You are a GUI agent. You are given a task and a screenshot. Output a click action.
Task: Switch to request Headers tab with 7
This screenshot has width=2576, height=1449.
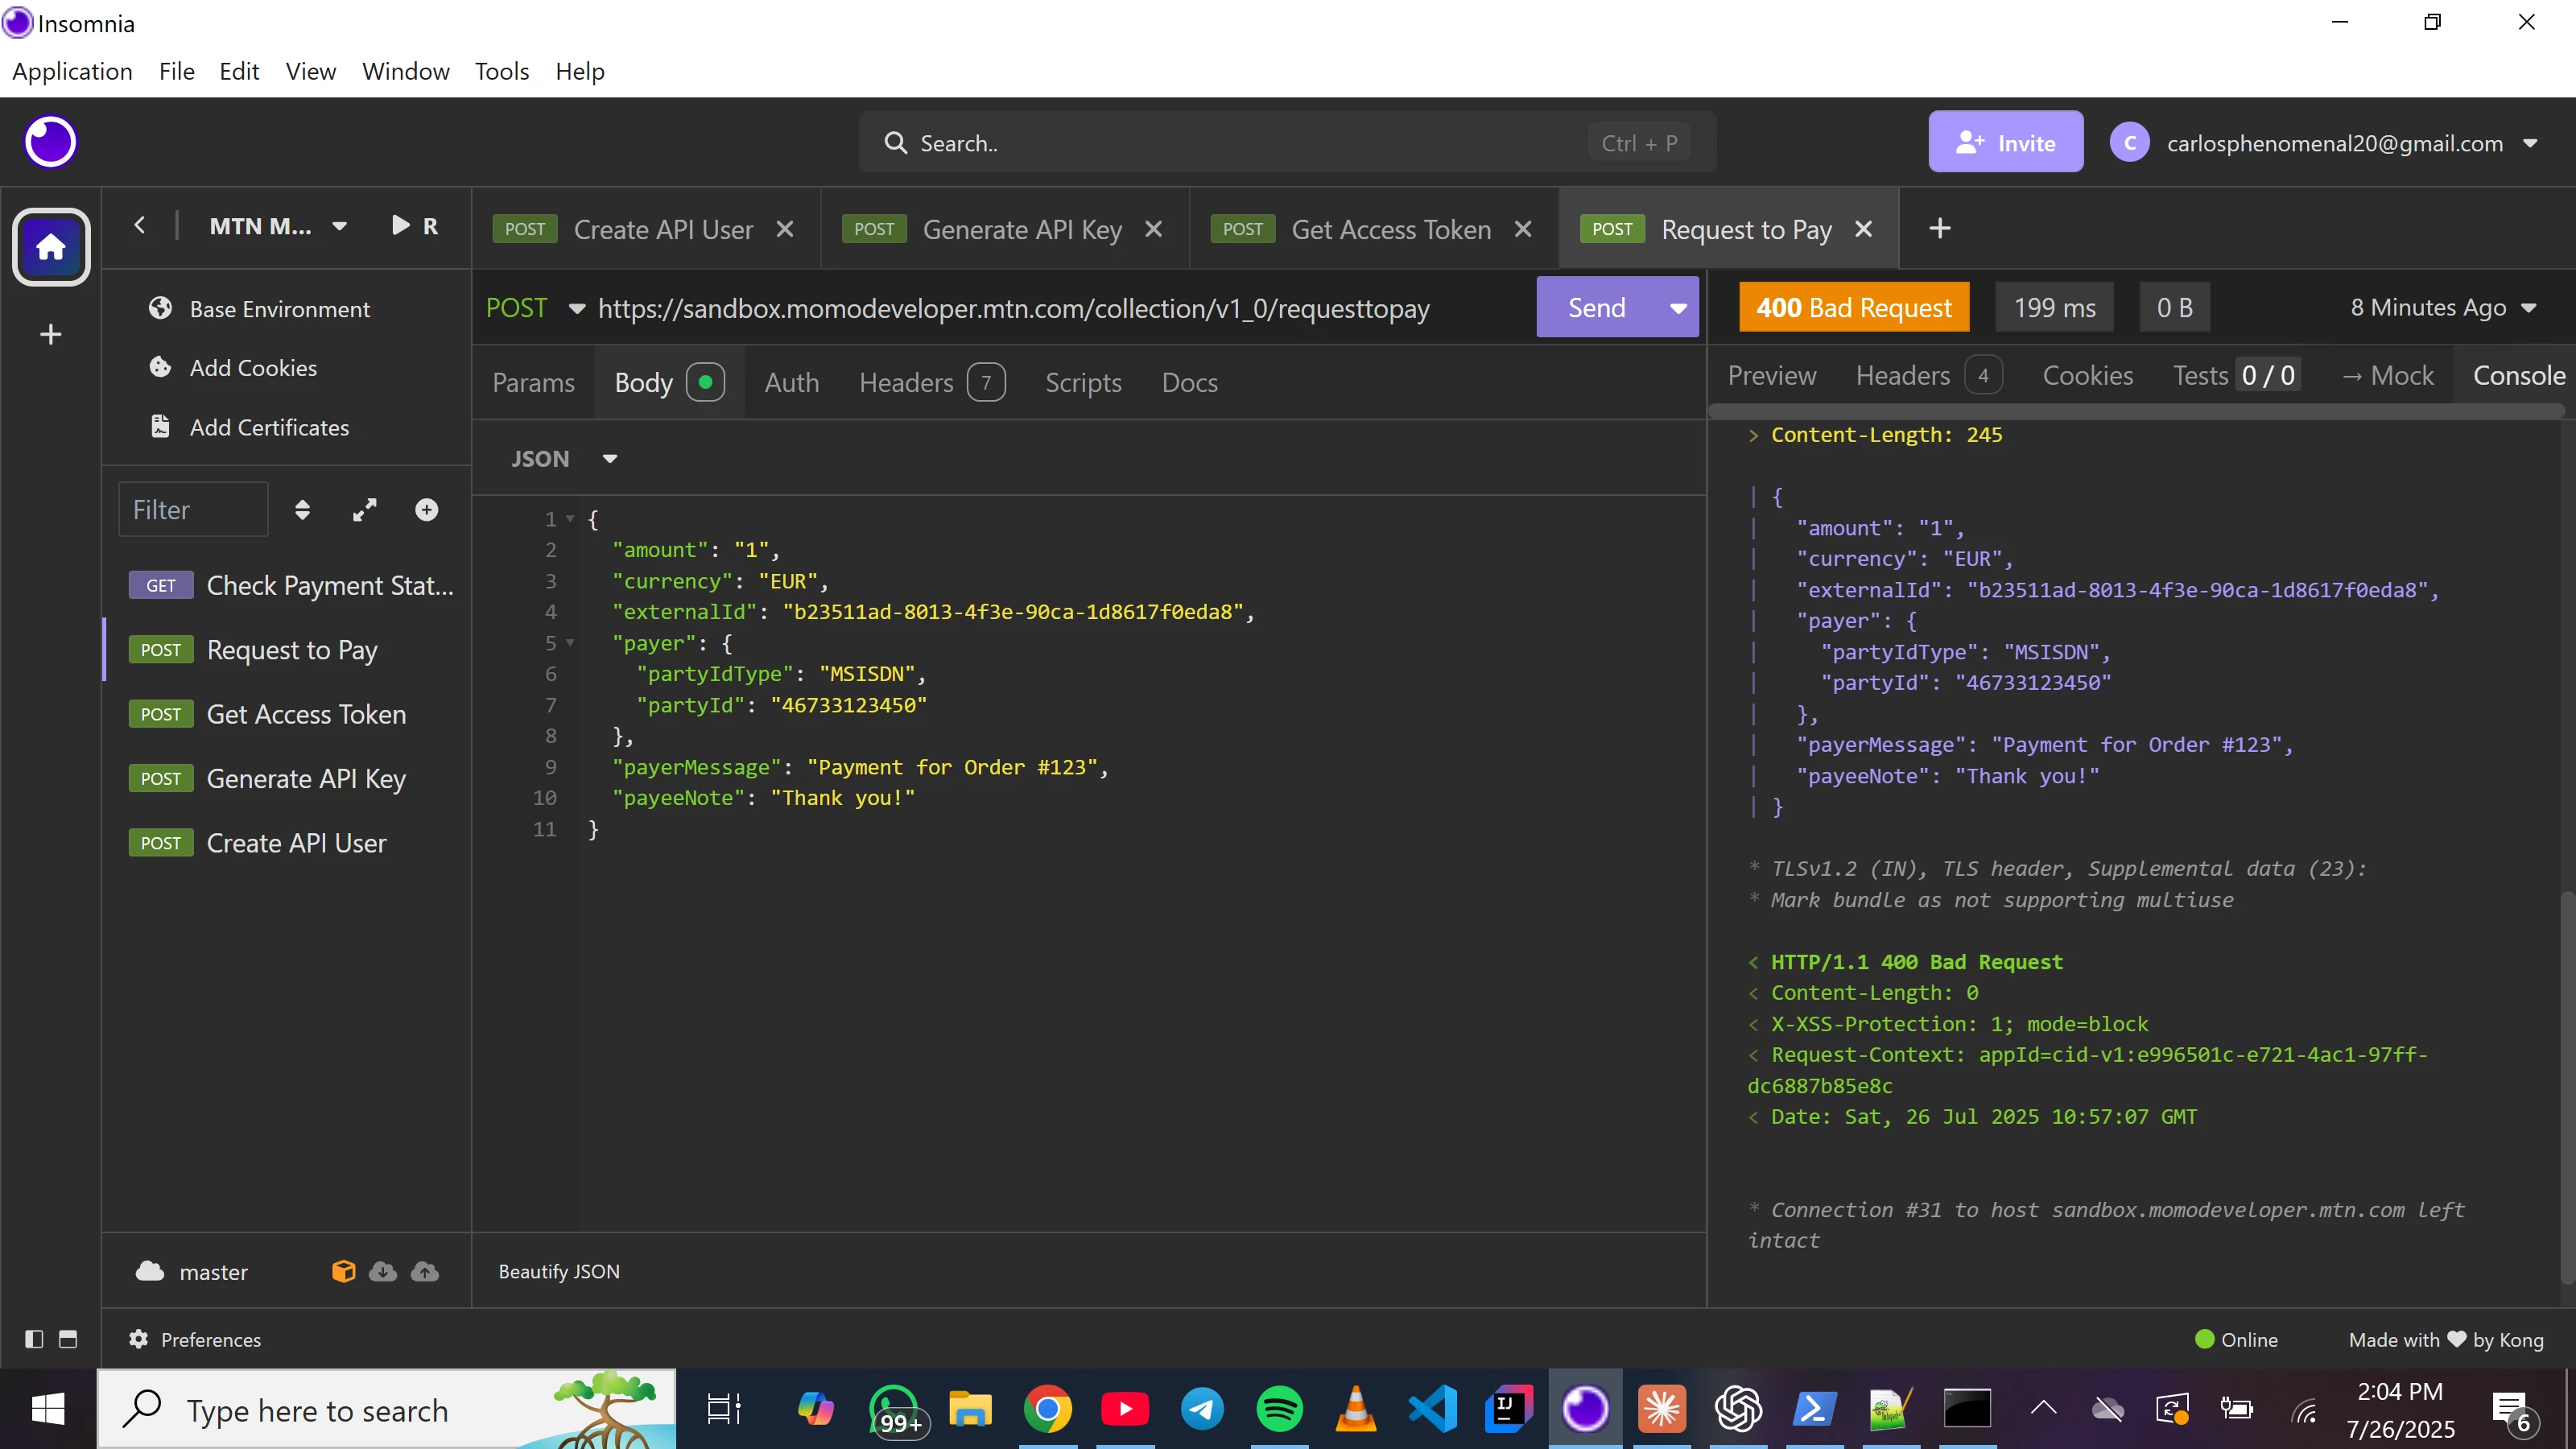931,382
